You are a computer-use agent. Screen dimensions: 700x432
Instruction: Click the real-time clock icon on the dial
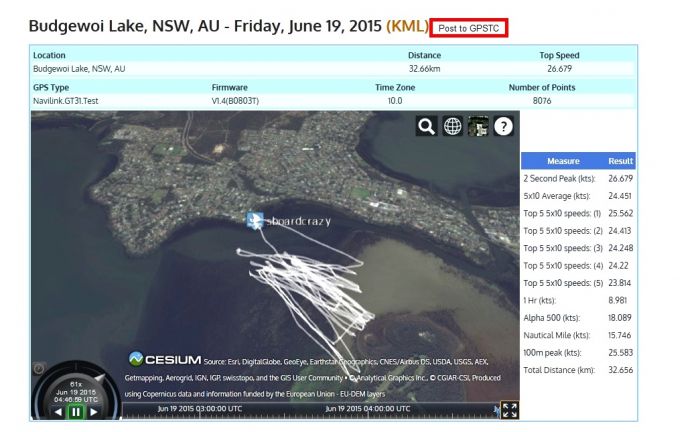point(39,369)
